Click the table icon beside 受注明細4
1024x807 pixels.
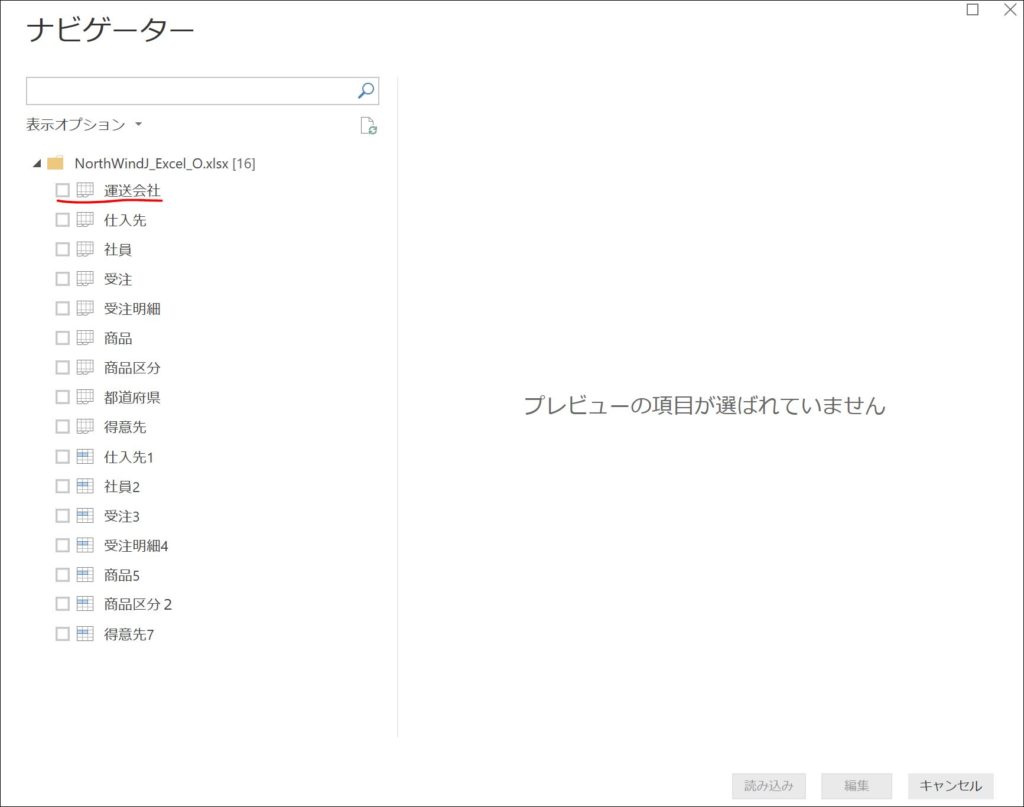(85, 545)
